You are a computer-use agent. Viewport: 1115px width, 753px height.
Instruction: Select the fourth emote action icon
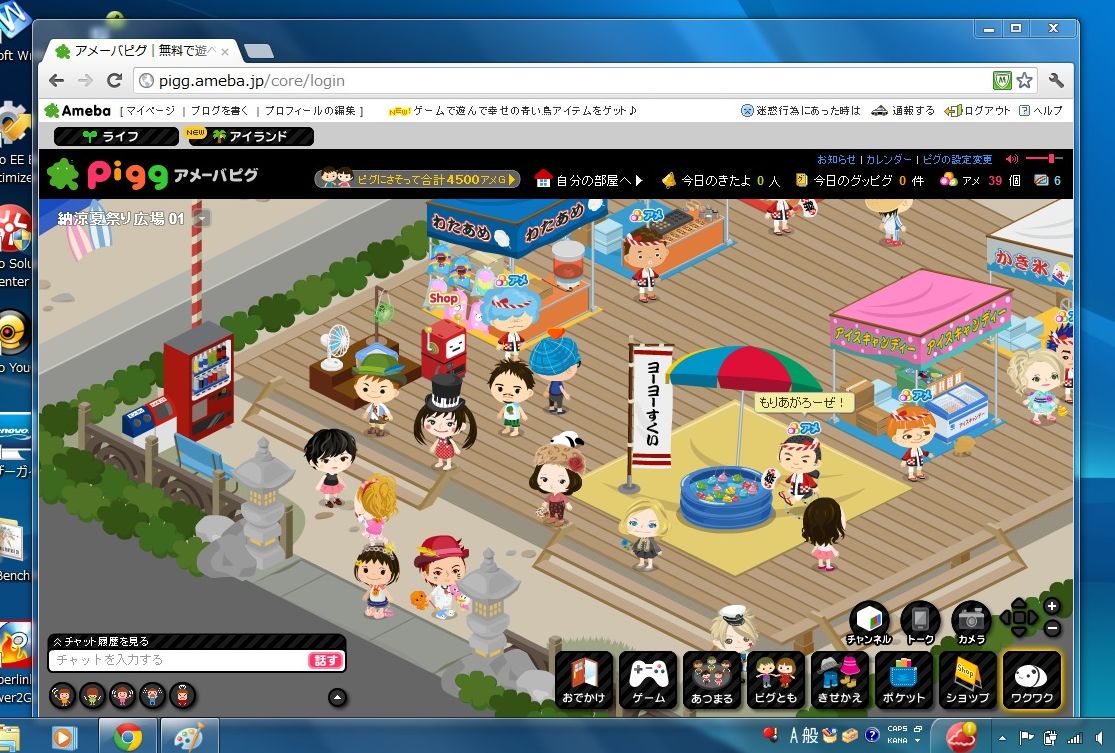(153, 695)
